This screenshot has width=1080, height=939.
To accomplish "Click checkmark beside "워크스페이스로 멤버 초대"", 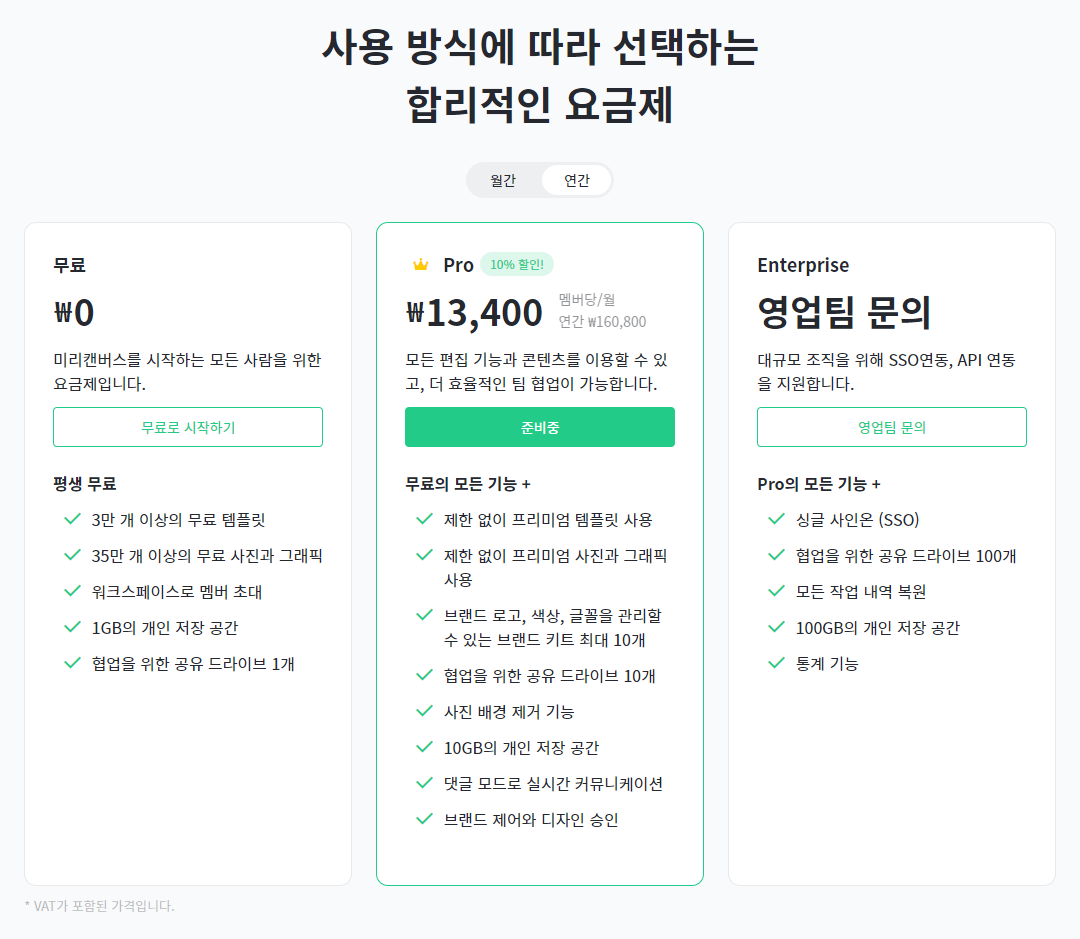I will pyautogui.click(x=72, y=591).
